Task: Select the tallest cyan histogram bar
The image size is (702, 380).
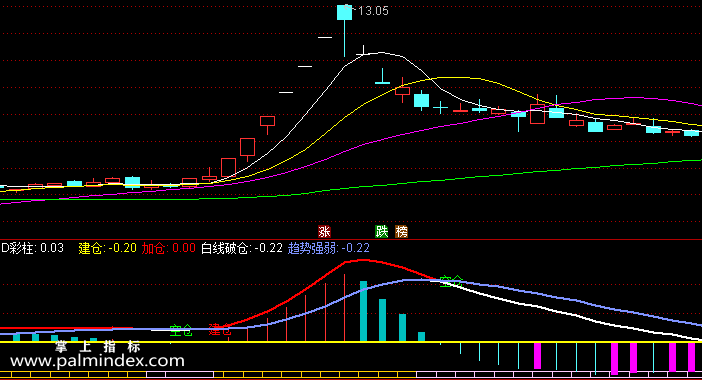Action: coord(364,311)
